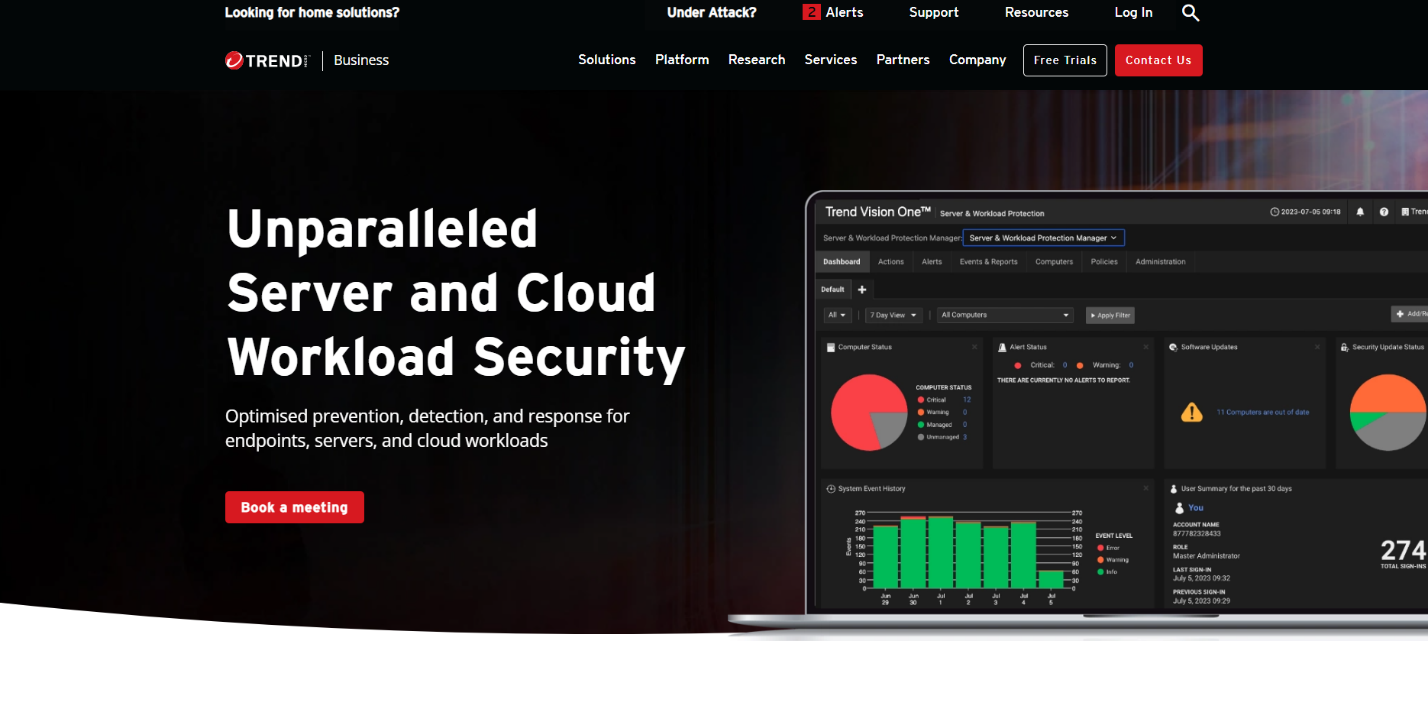This screenshot has width=1428, height=712.
Task: Select the Administration tab
Action: [1160, 262]
